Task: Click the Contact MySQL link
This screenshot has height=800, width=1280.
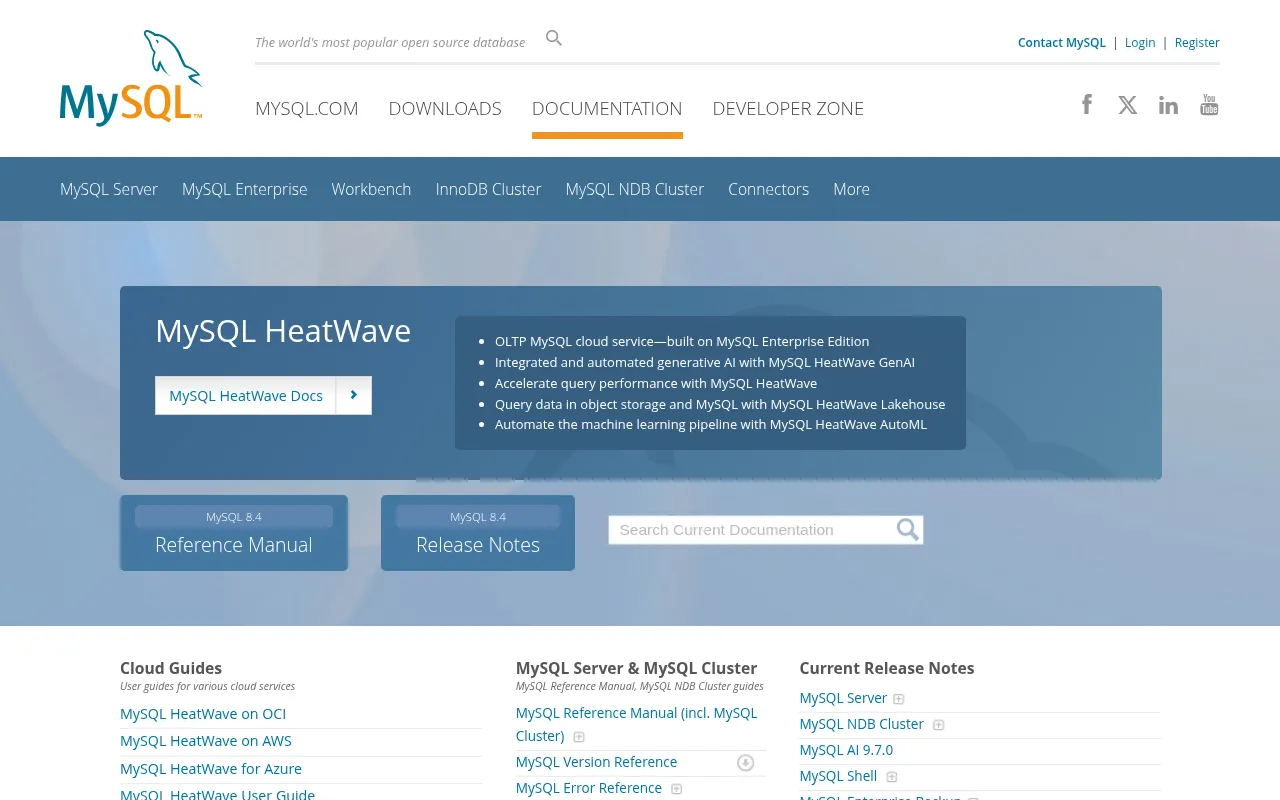Action: coord(1062,42)
